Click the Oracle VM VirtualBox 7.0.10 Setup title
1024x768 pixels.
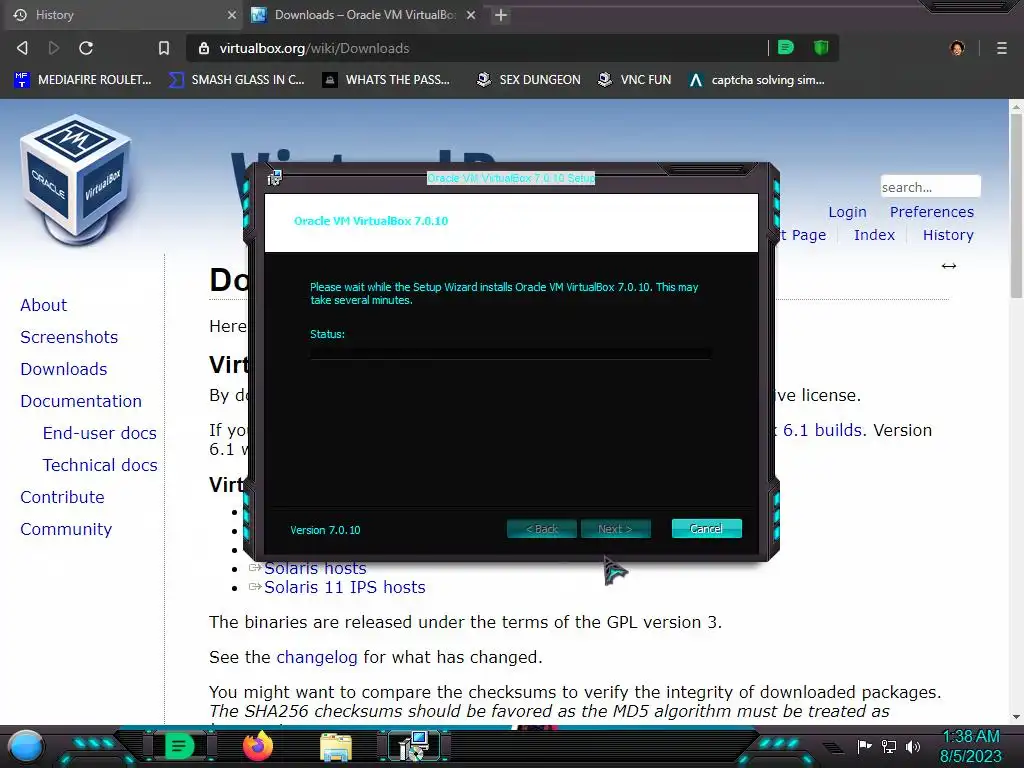tap(511, 178)
